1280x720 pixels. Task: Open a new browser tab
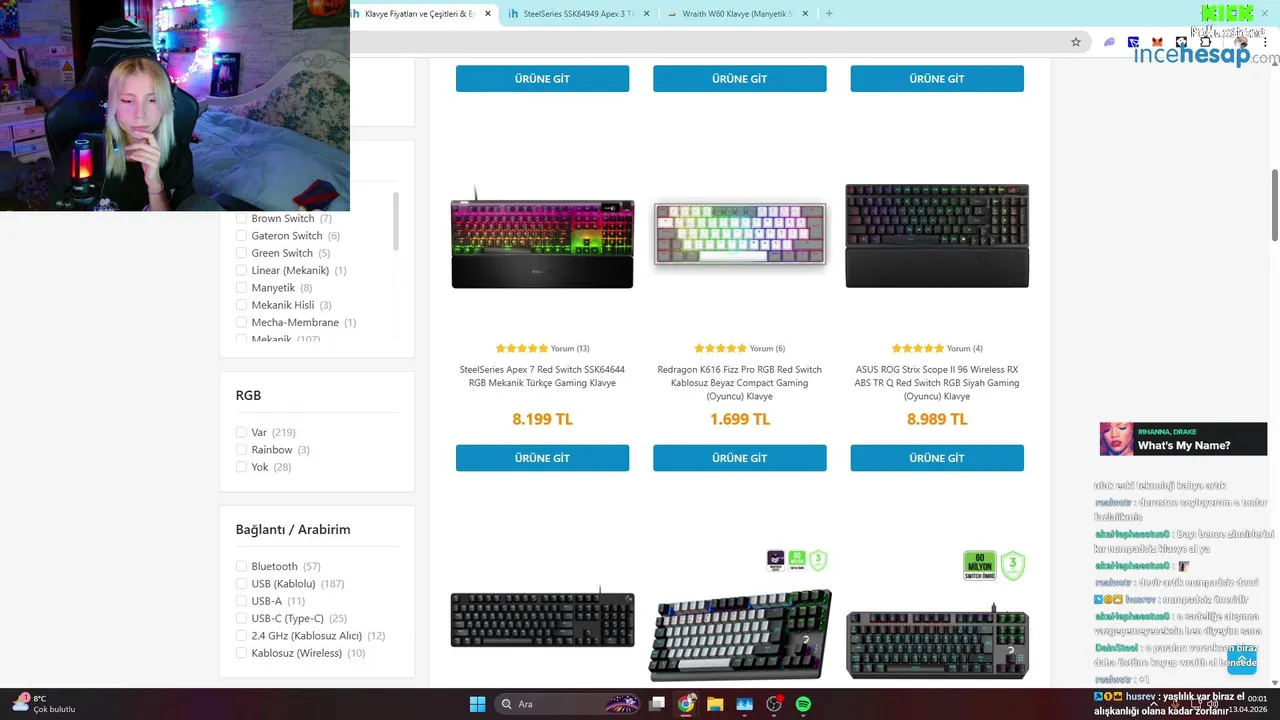click(829, 14)
